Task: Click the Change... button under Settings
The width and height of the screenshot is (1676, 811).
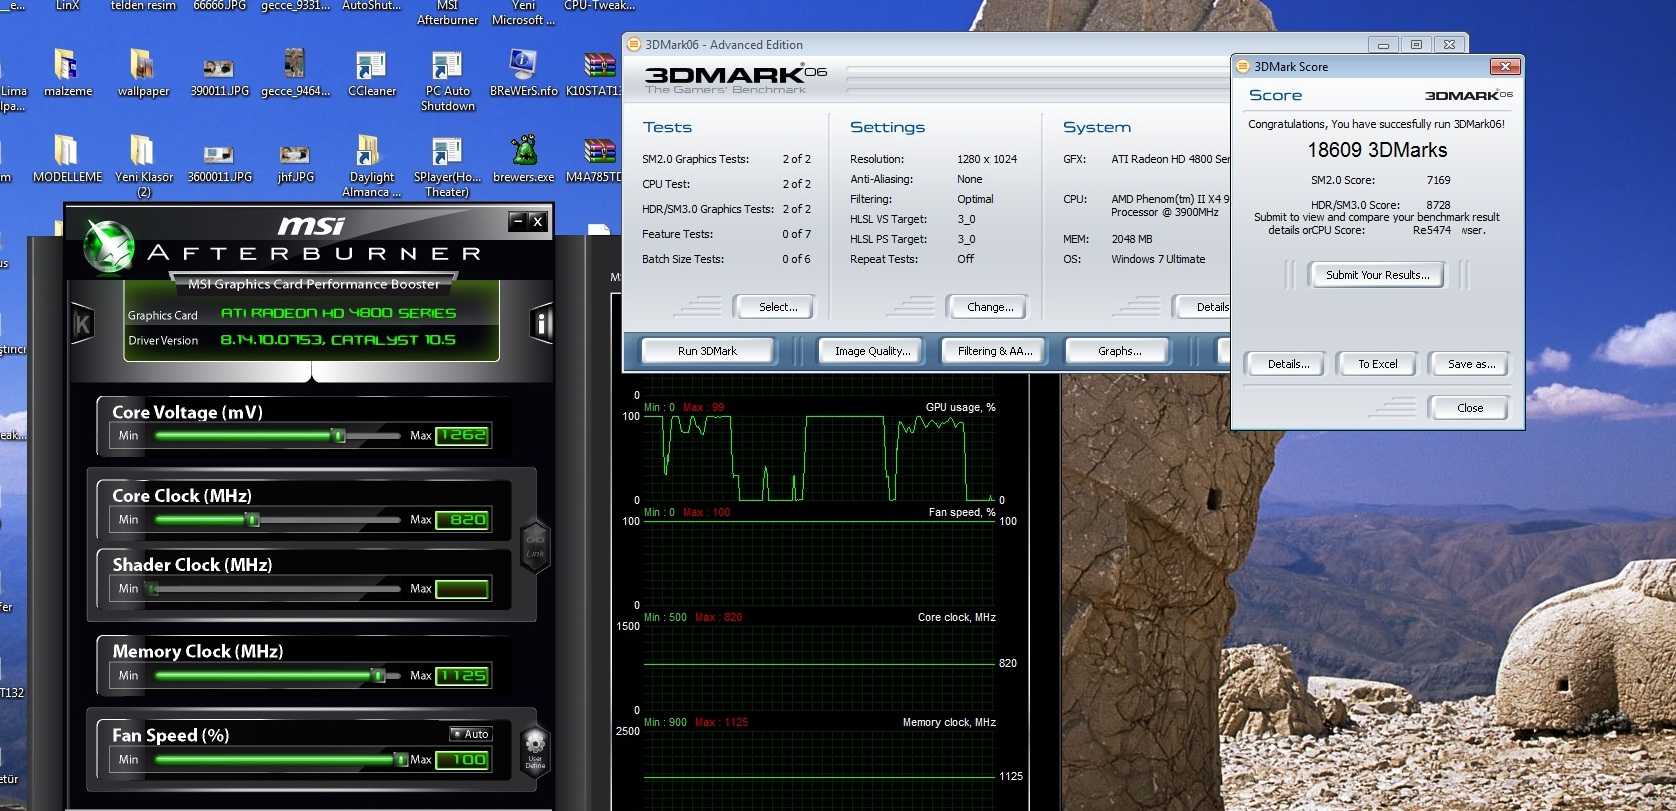Action: pyautogui.click(x=990, y=307)
